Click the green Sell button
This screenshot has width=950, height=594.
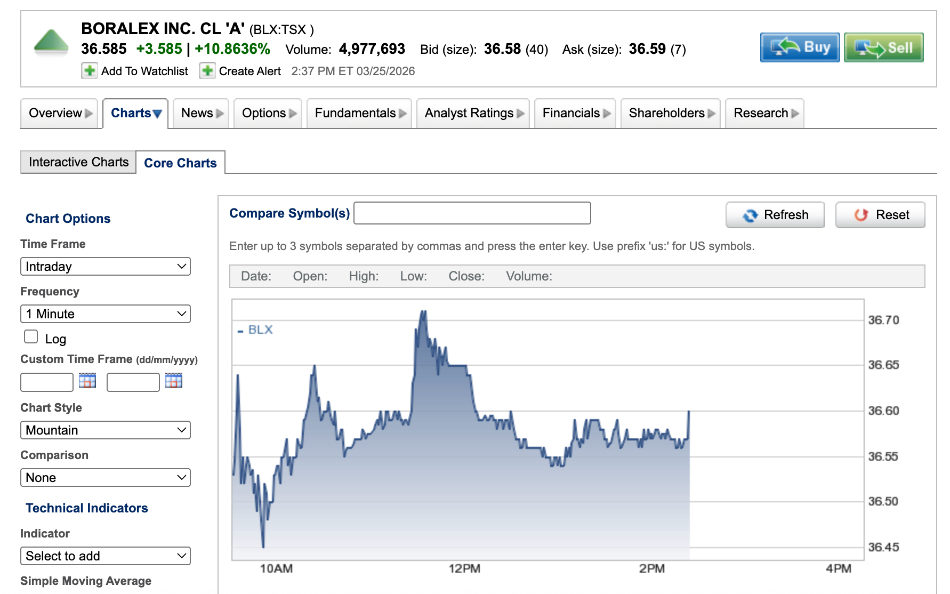click(x=883, y=47)
